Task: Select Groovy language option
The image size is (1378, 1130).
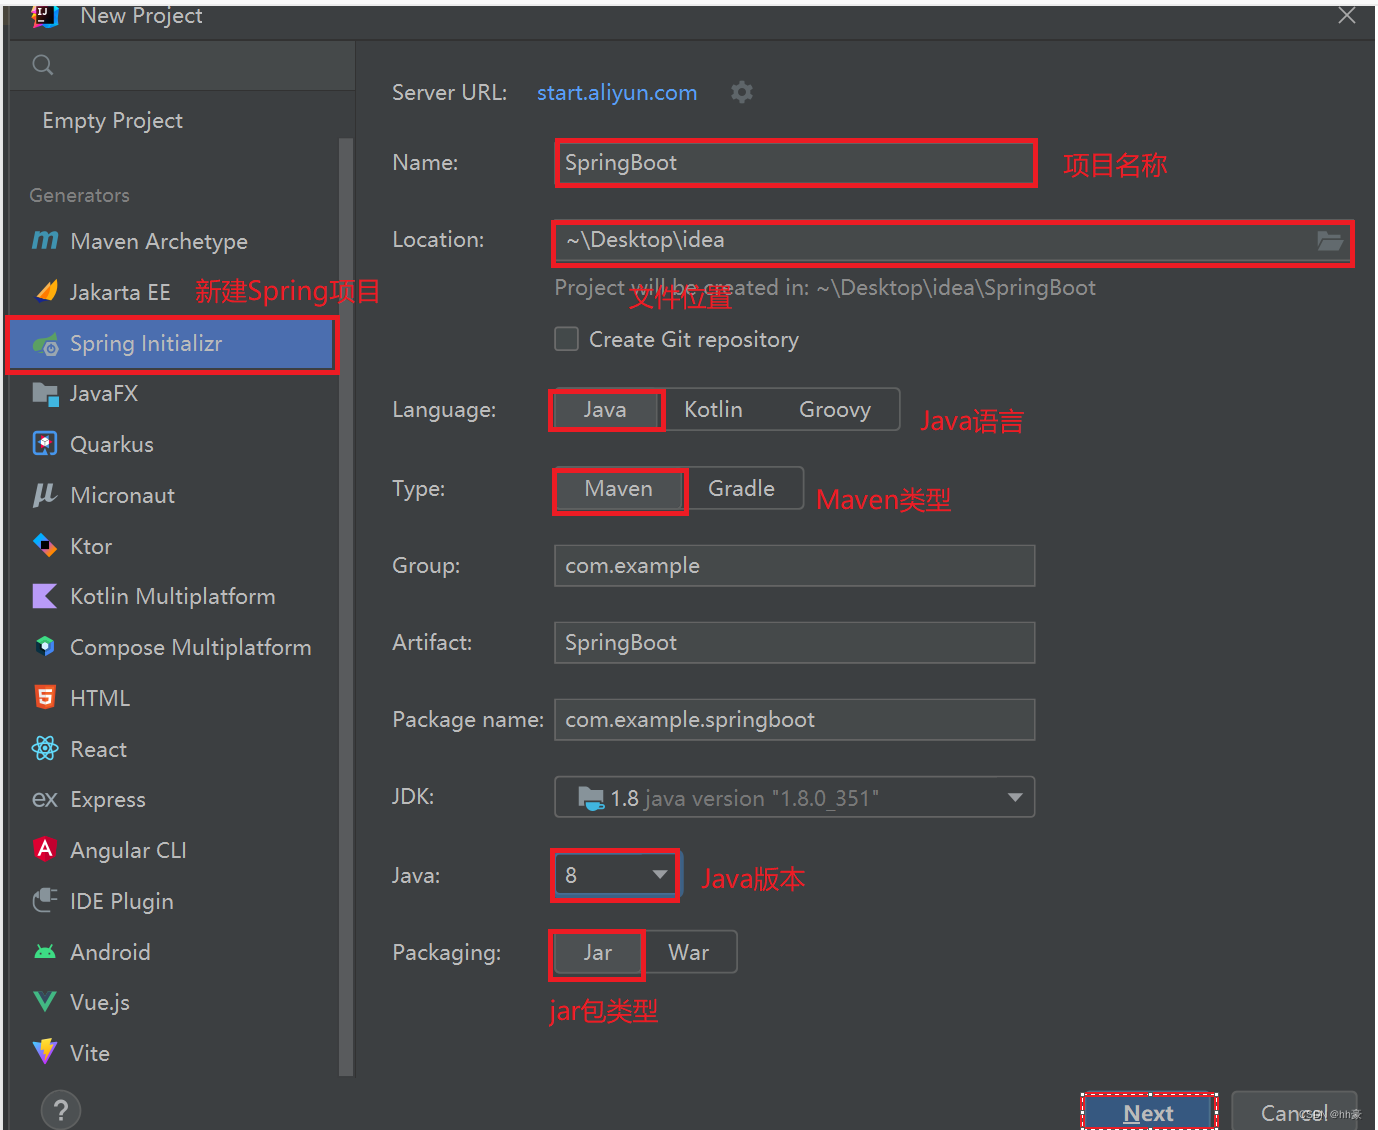Action: pos(835,410)
